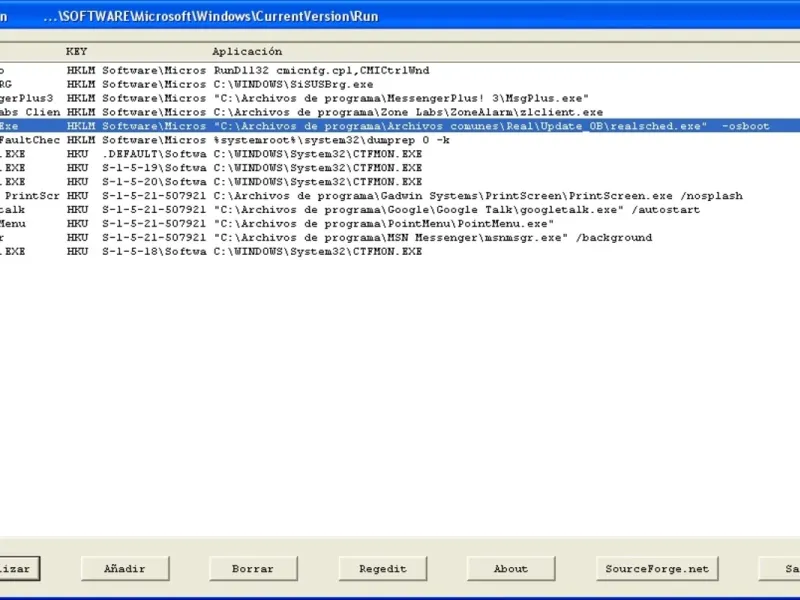Select the msnmsgr.exe /background row

pos(400,238)
